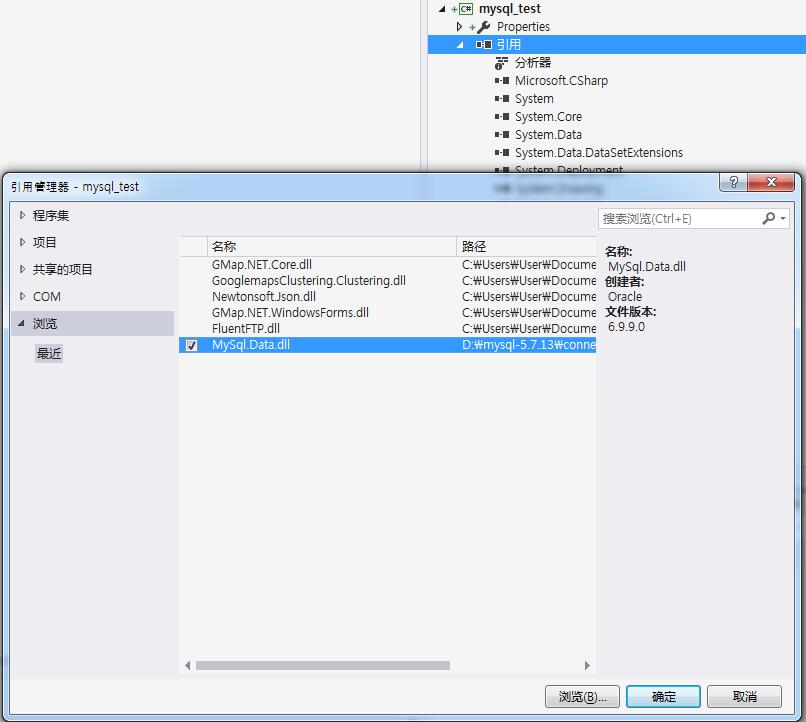Click the scroll left arrow in list

[188, 665]
